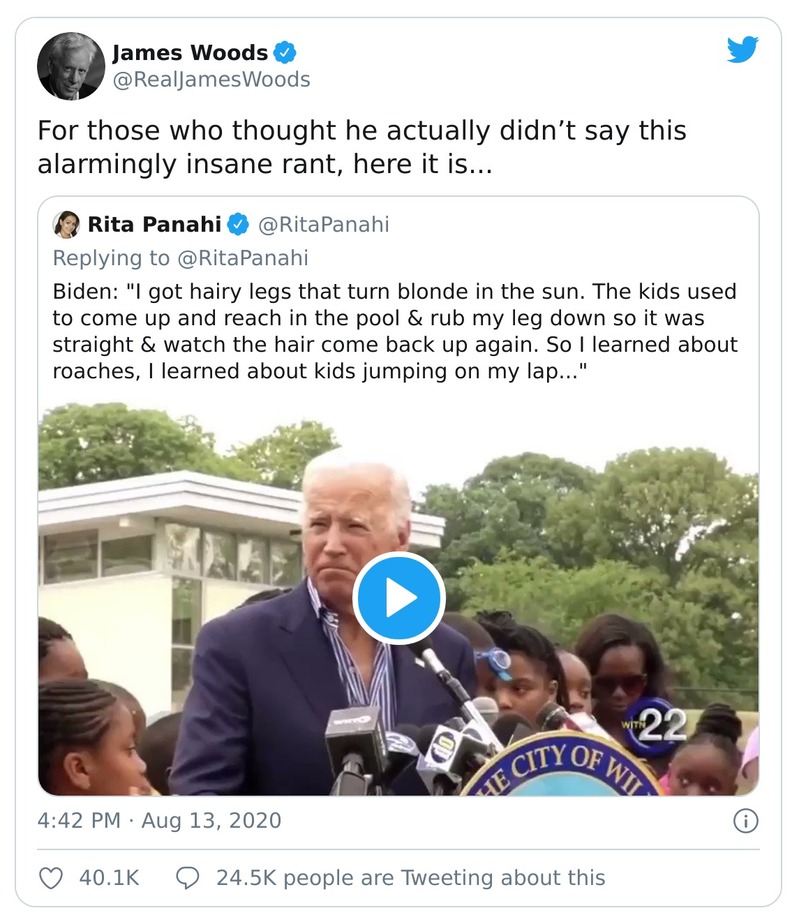The width and height of the screenshot is (799, 922).
Task: Open the 4:42 PM Aug 13, 2020 timestamp
Action: point(159,821)
